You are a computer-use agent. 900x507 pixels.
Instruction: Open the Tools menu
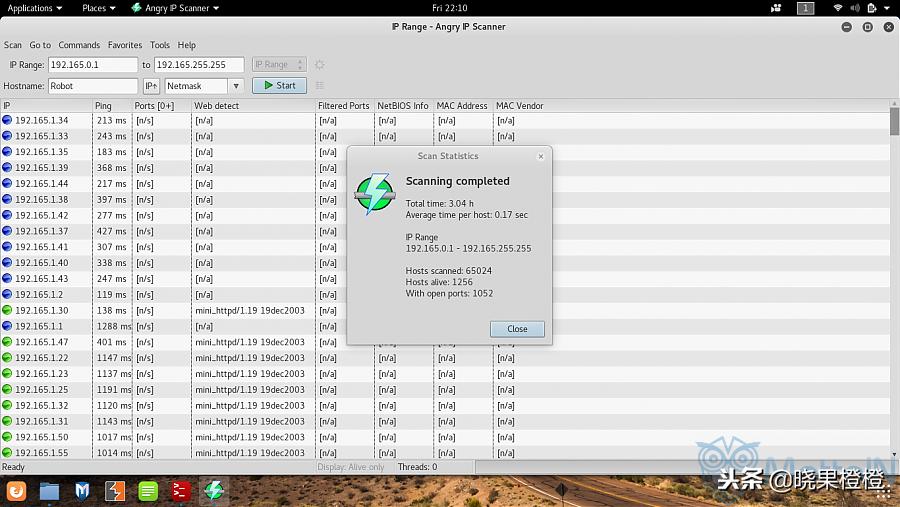coord(160,45)
